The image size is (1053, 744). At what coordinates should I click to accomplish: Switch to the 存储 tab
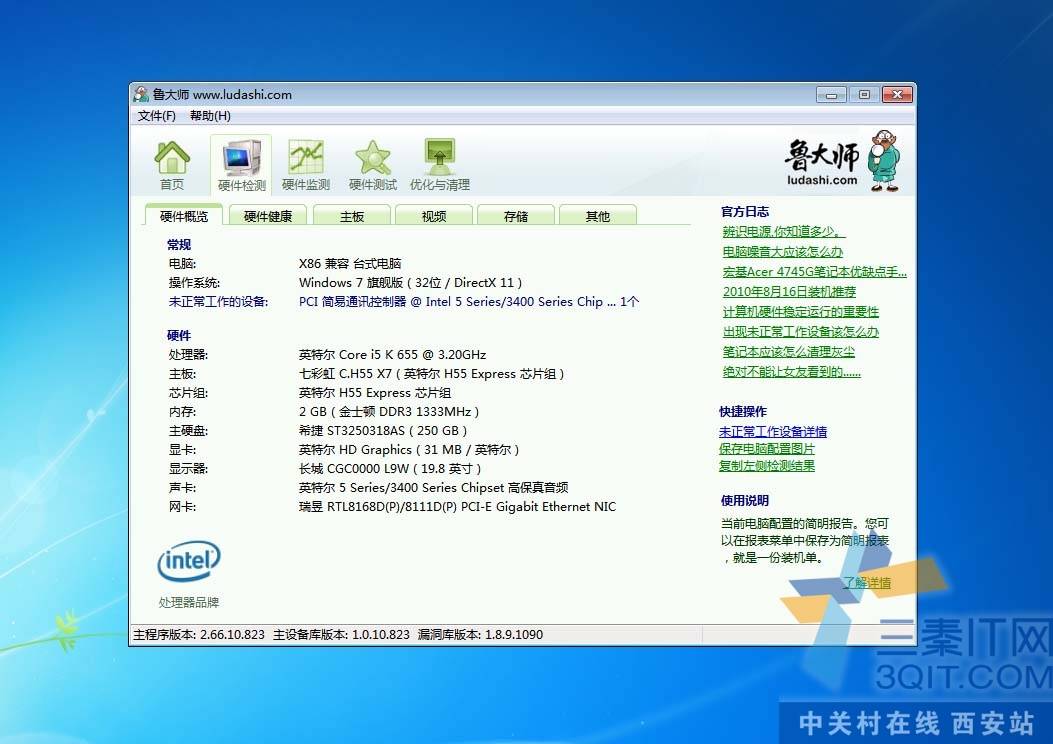pos(516,216)
